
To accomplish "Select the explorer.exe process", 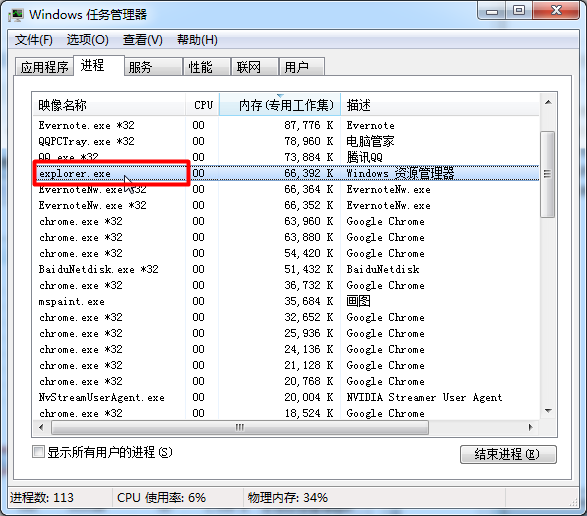I will coord(286,173).
